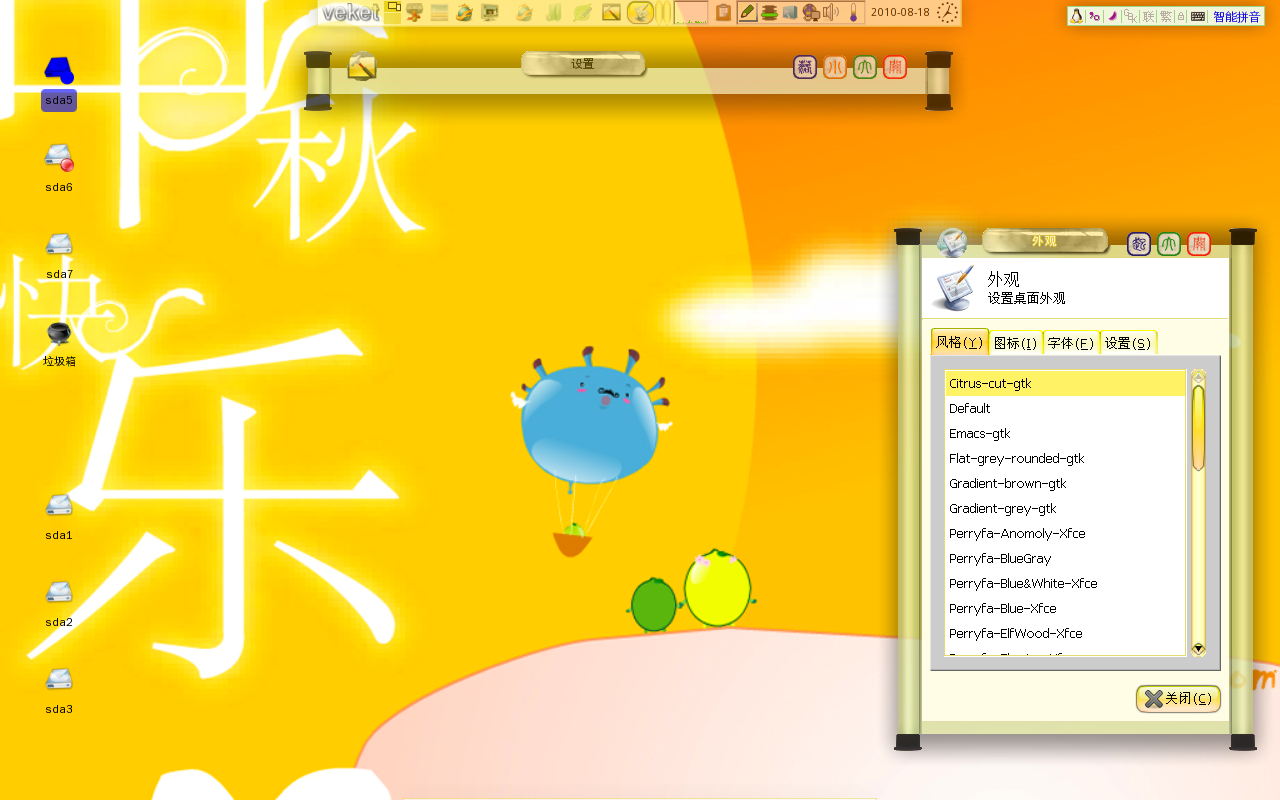Select the Citrus-cut-gtk theme
The image size is (1280, 800).
(1065, 383)
